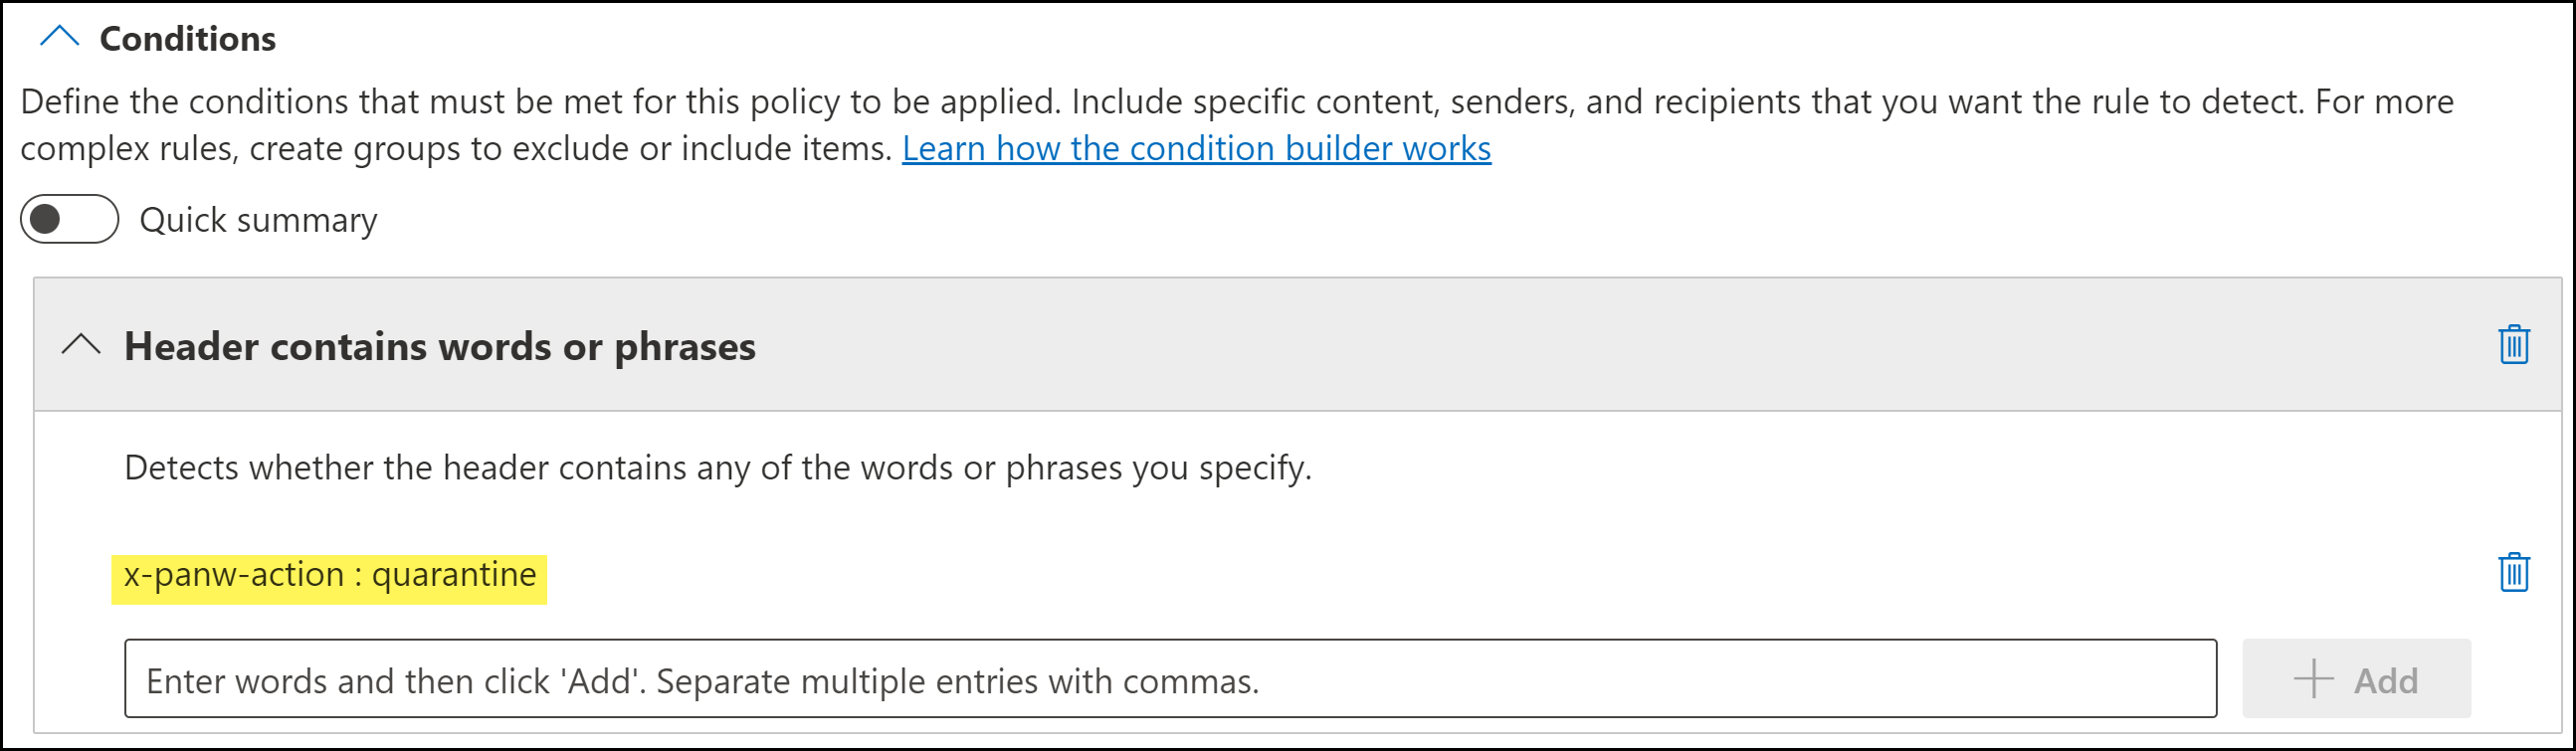Click the word 'quarantine' in header entry
2576x751 pixels.
[x=454, y=575]
